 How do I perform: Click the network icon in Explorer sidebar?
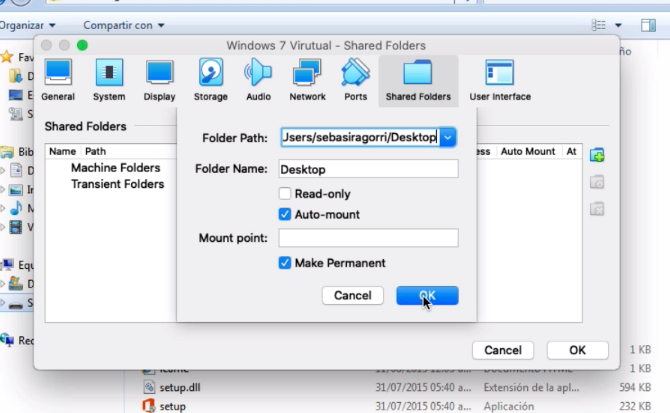click(x=7, y=340)
